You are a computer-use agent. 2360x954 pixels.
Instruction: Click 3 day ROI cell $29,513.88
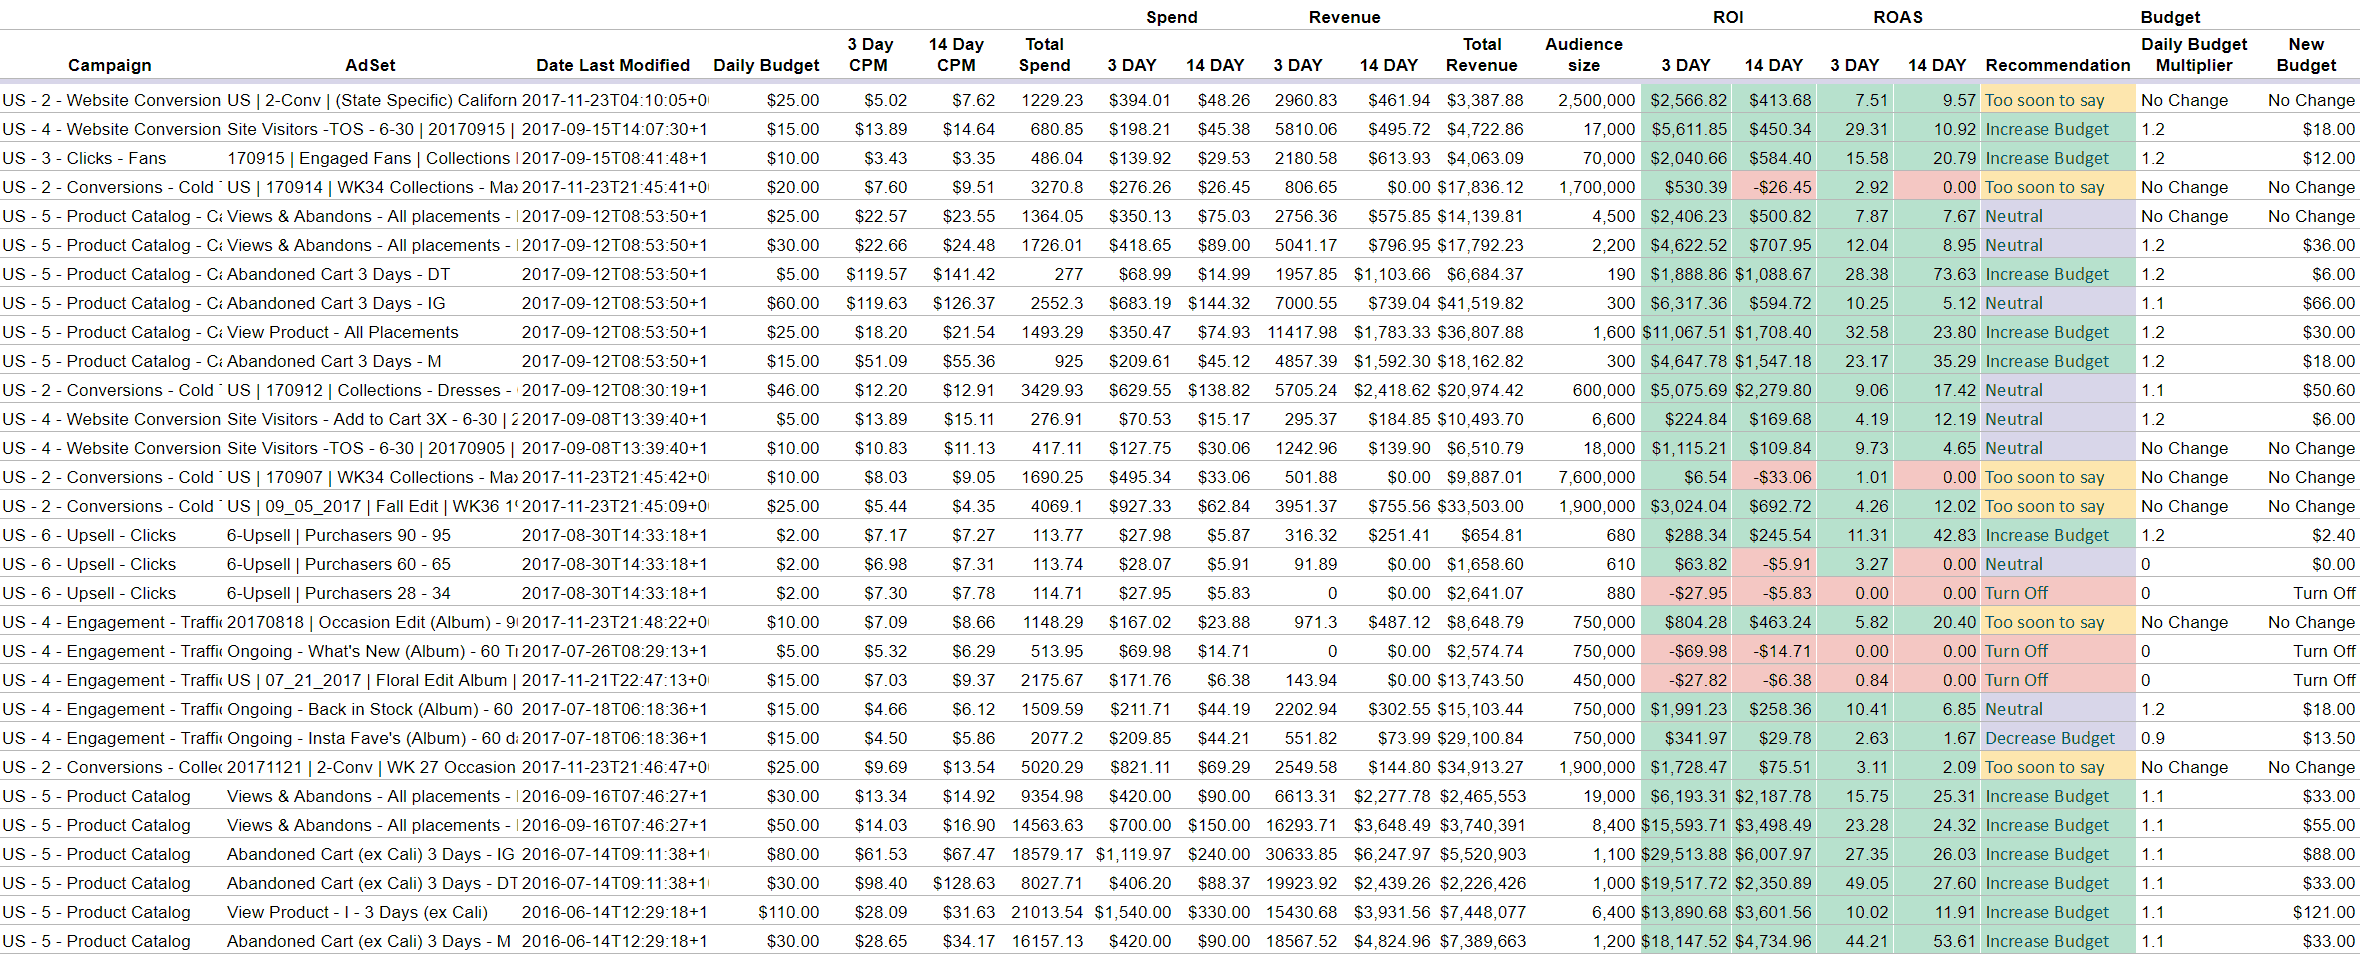[1686, 854]
